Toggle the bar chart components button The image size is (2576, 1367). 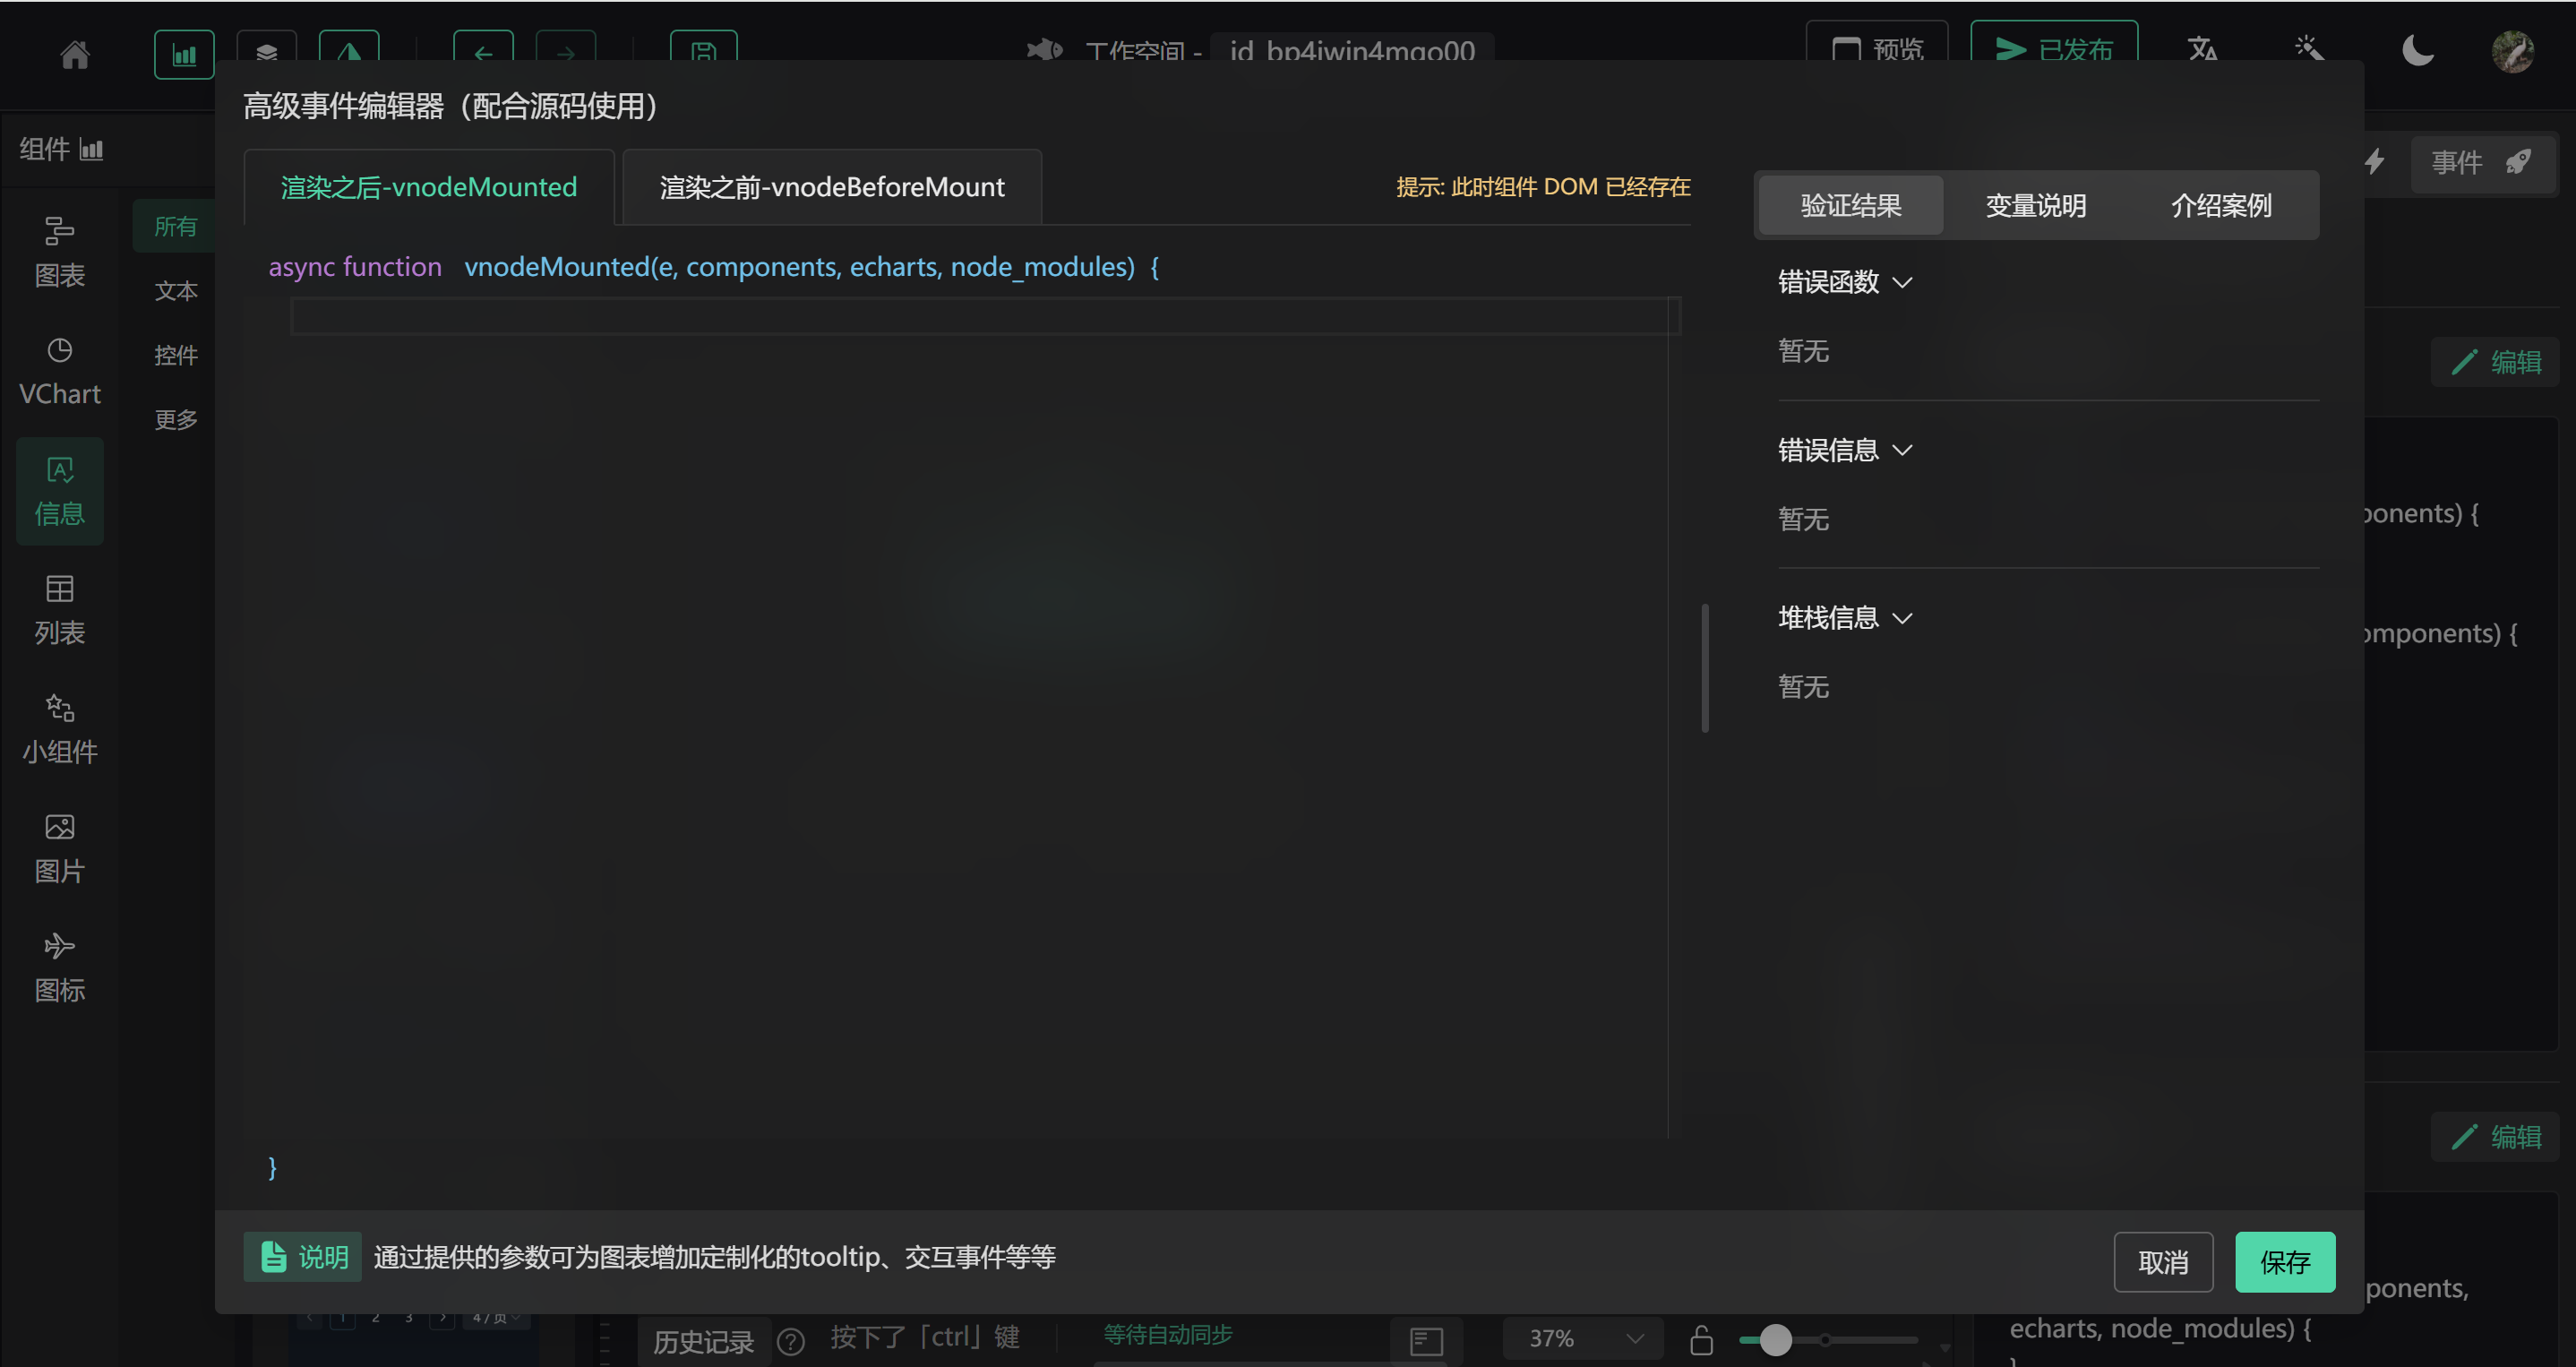(184, 54)
